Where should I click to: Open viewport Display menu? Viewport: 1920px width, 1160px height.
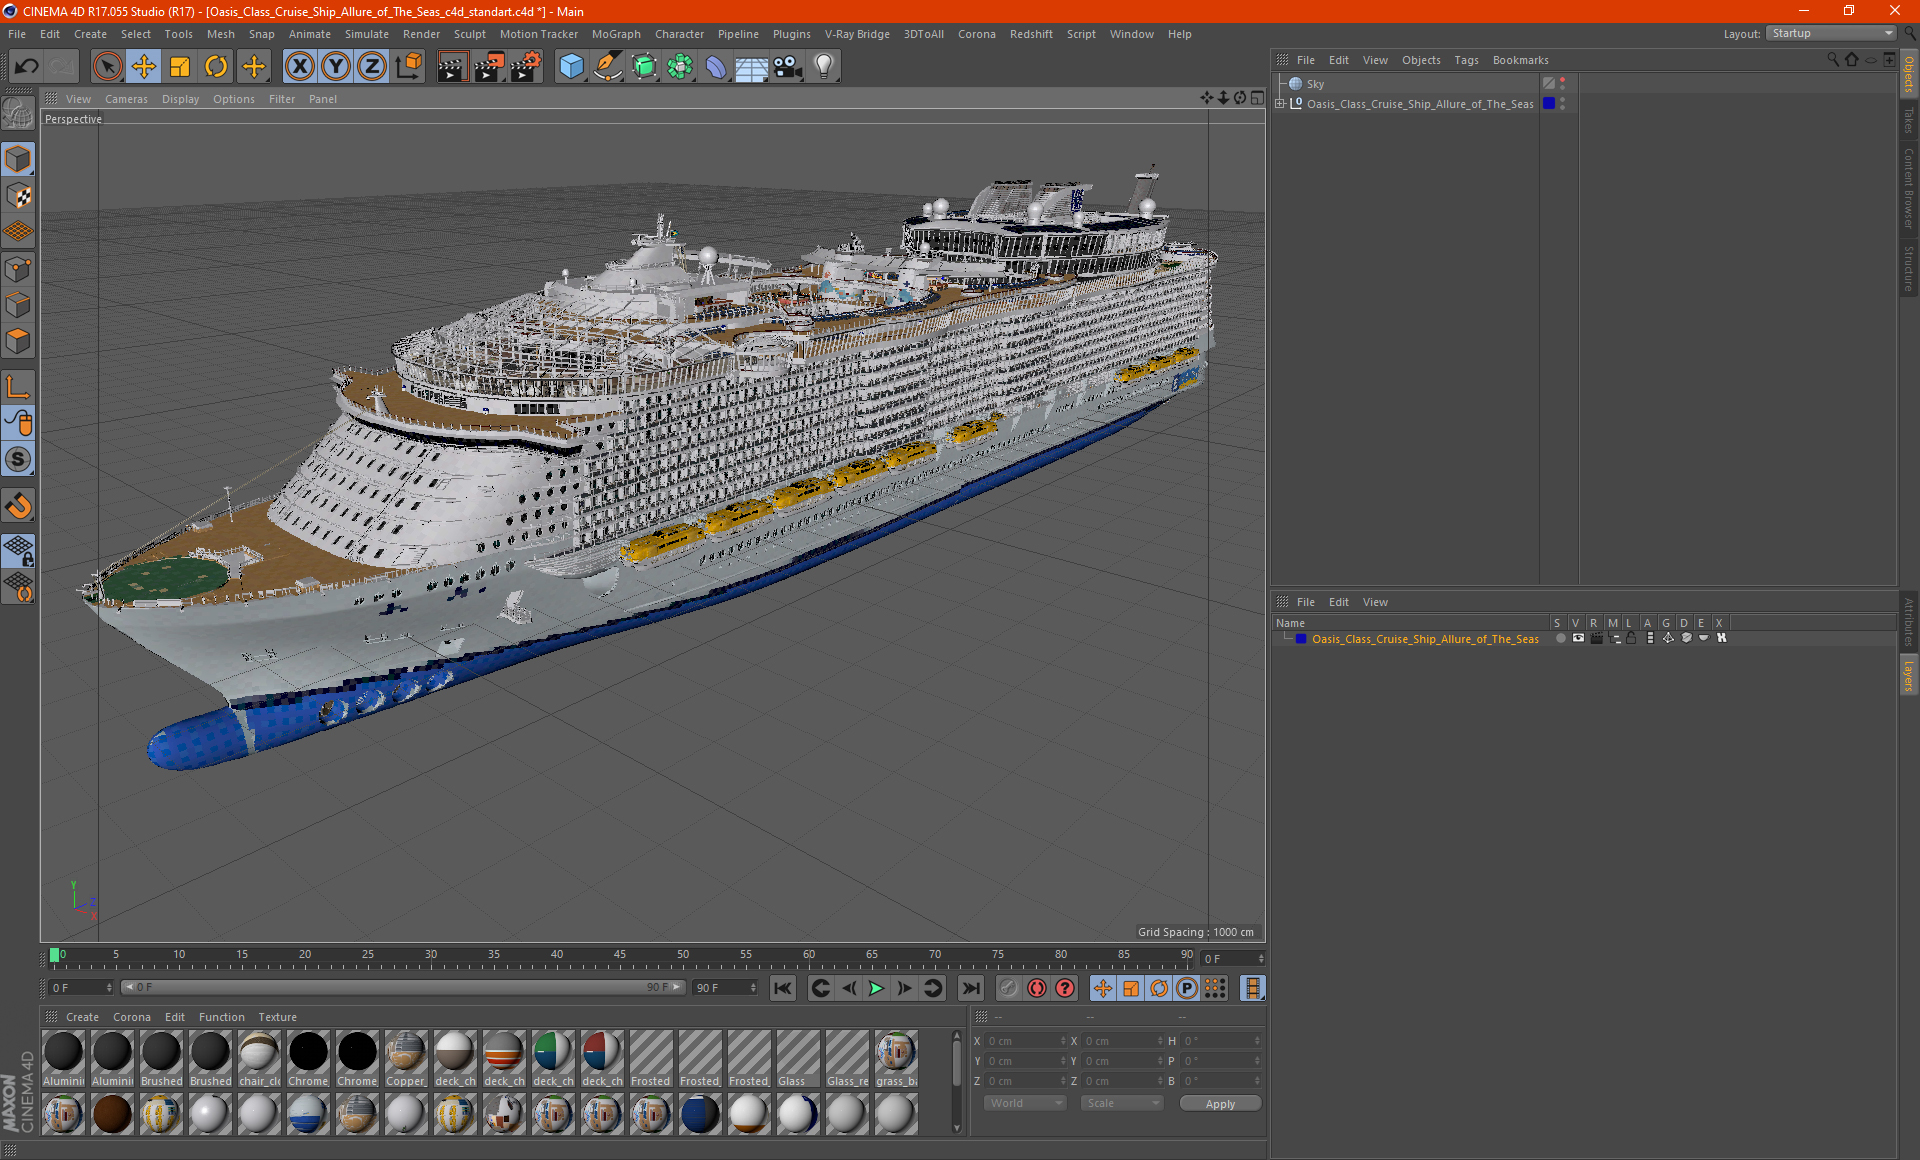click(180, 99)
